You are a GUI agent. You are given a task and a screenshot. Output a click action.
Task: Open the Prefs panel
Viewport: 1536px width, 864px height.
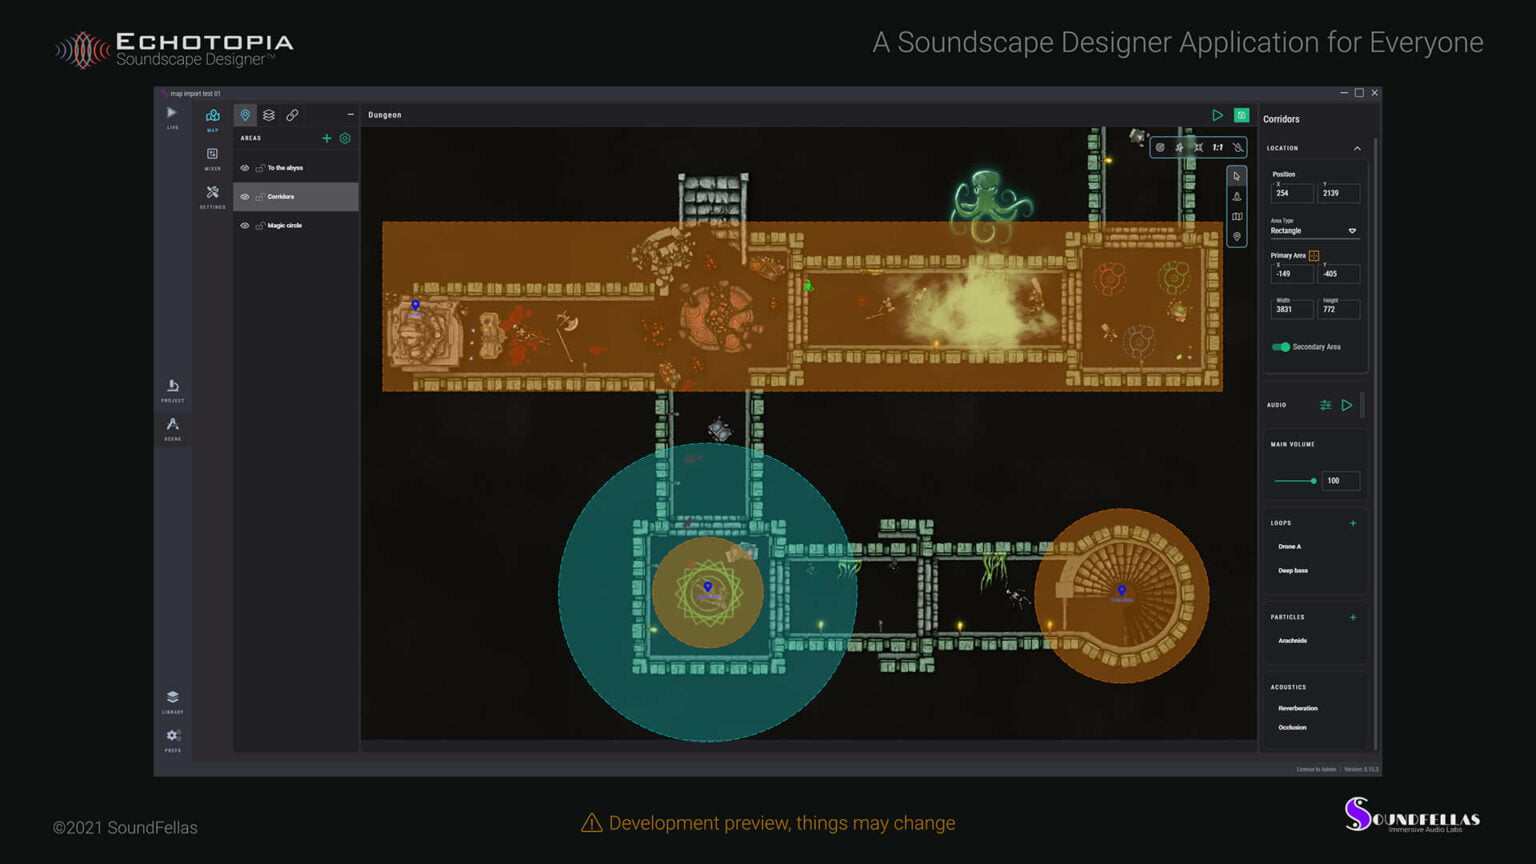point(173,737)
